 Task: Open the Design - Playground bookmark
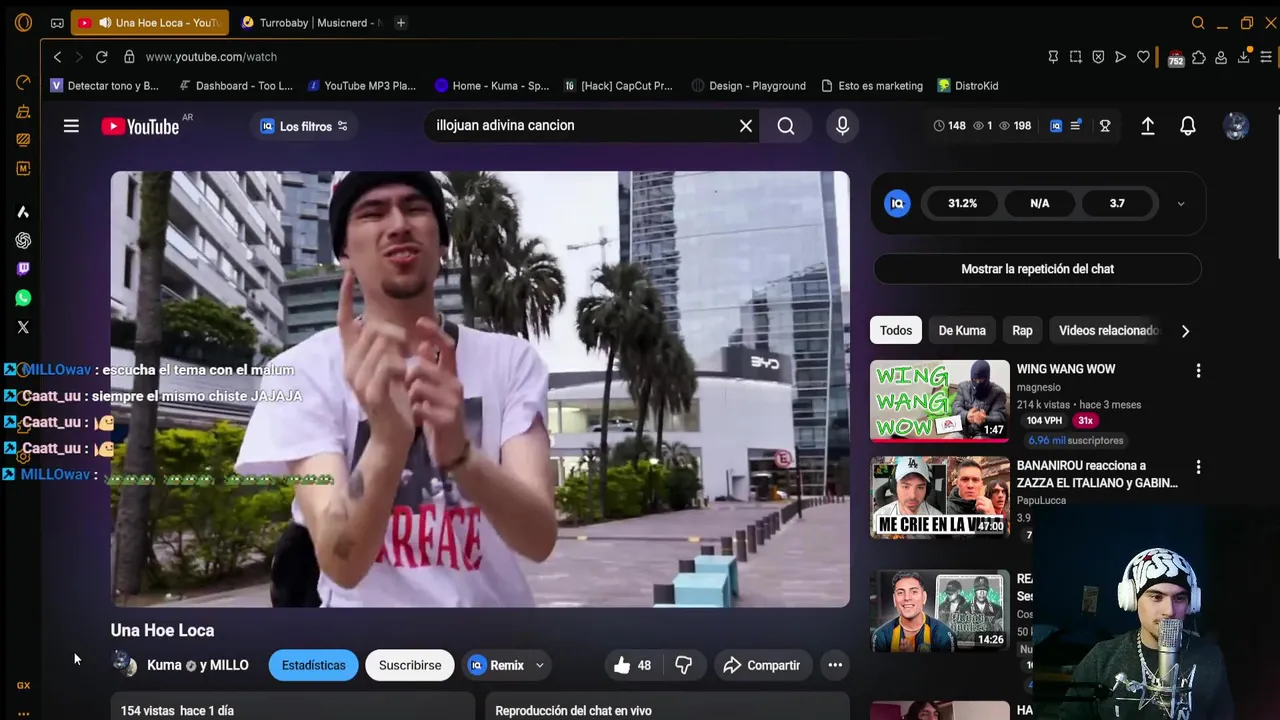click(748, 86)
